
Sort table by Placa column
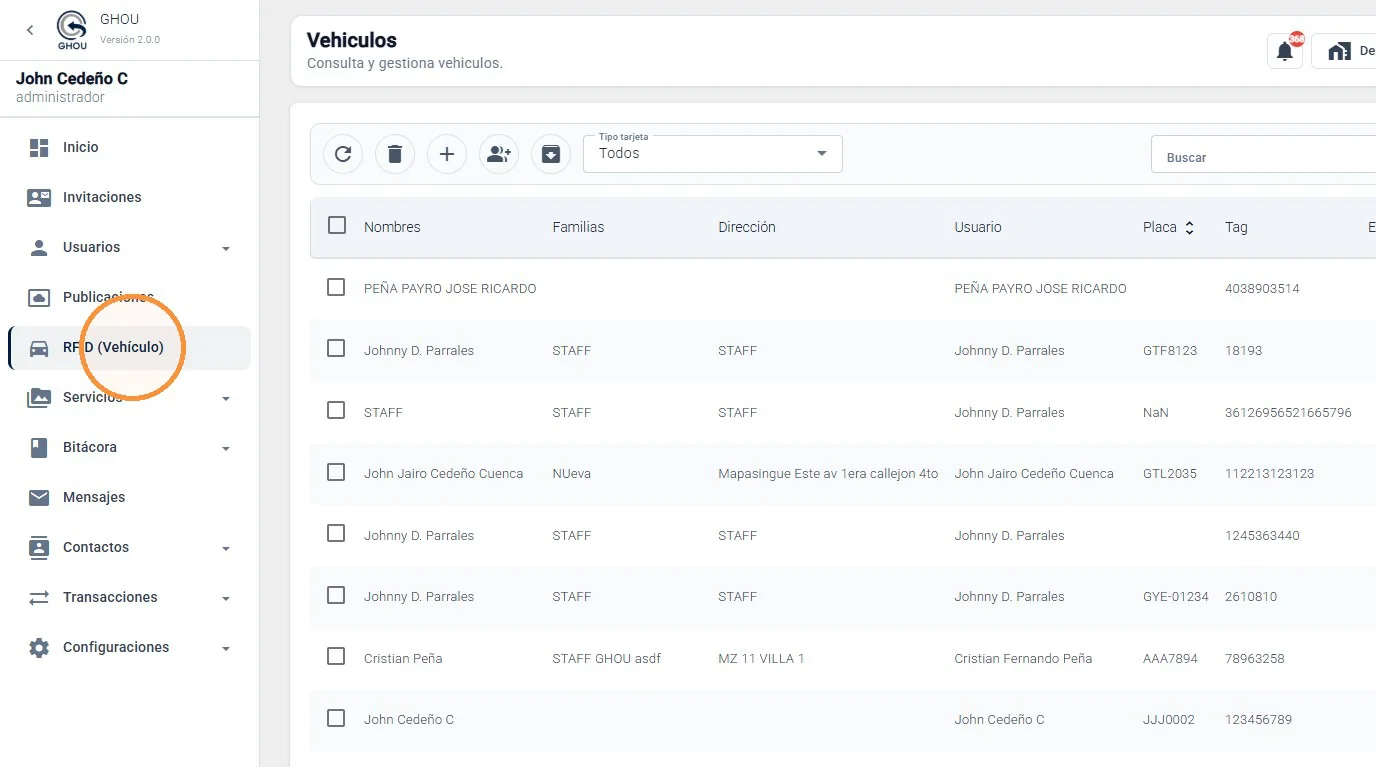(x=1169, y=227)
